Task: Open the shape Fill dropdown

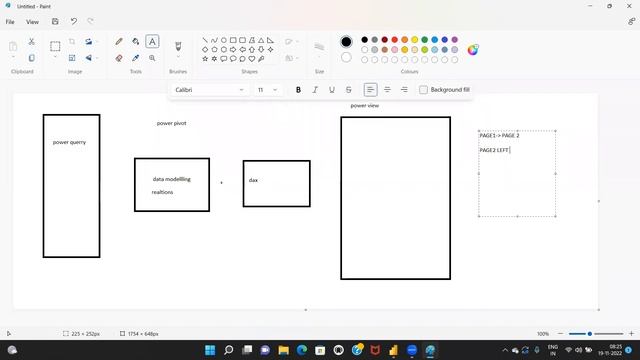Action: pyautogui.click(x=291, y=58)
